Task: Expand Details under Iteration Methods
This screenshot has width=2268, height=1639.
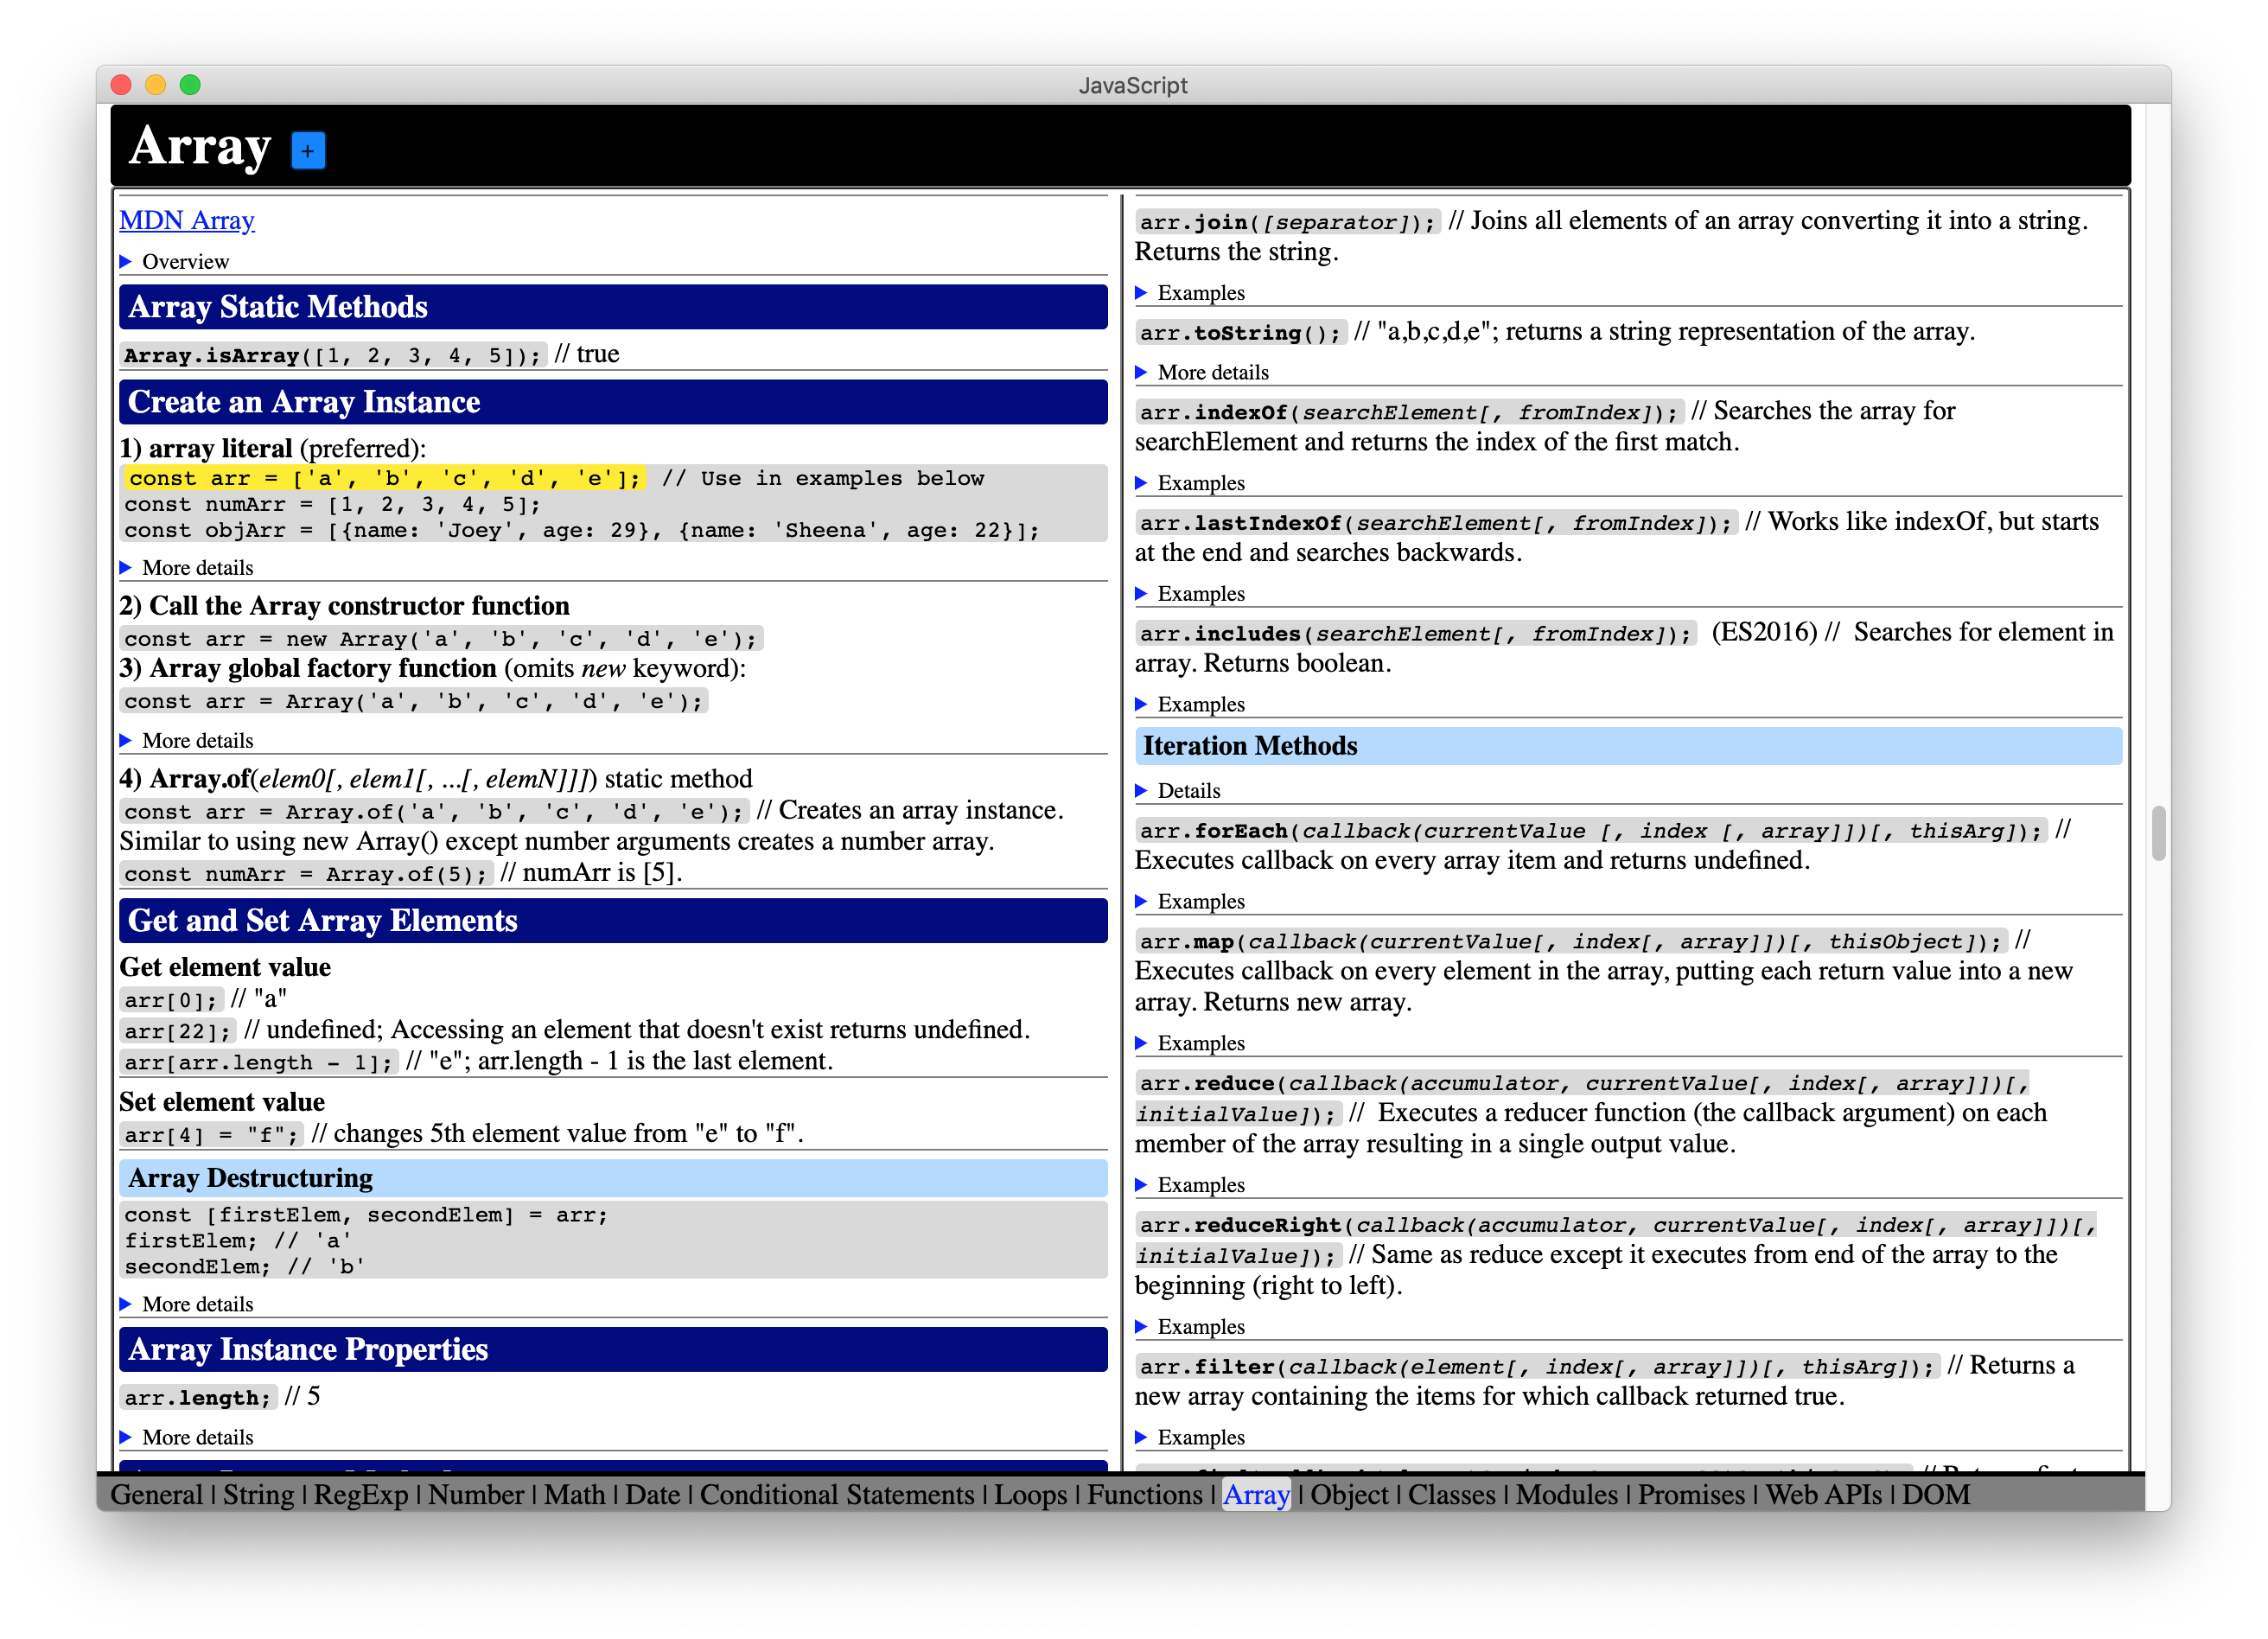Action: [x=1141, y=791]
